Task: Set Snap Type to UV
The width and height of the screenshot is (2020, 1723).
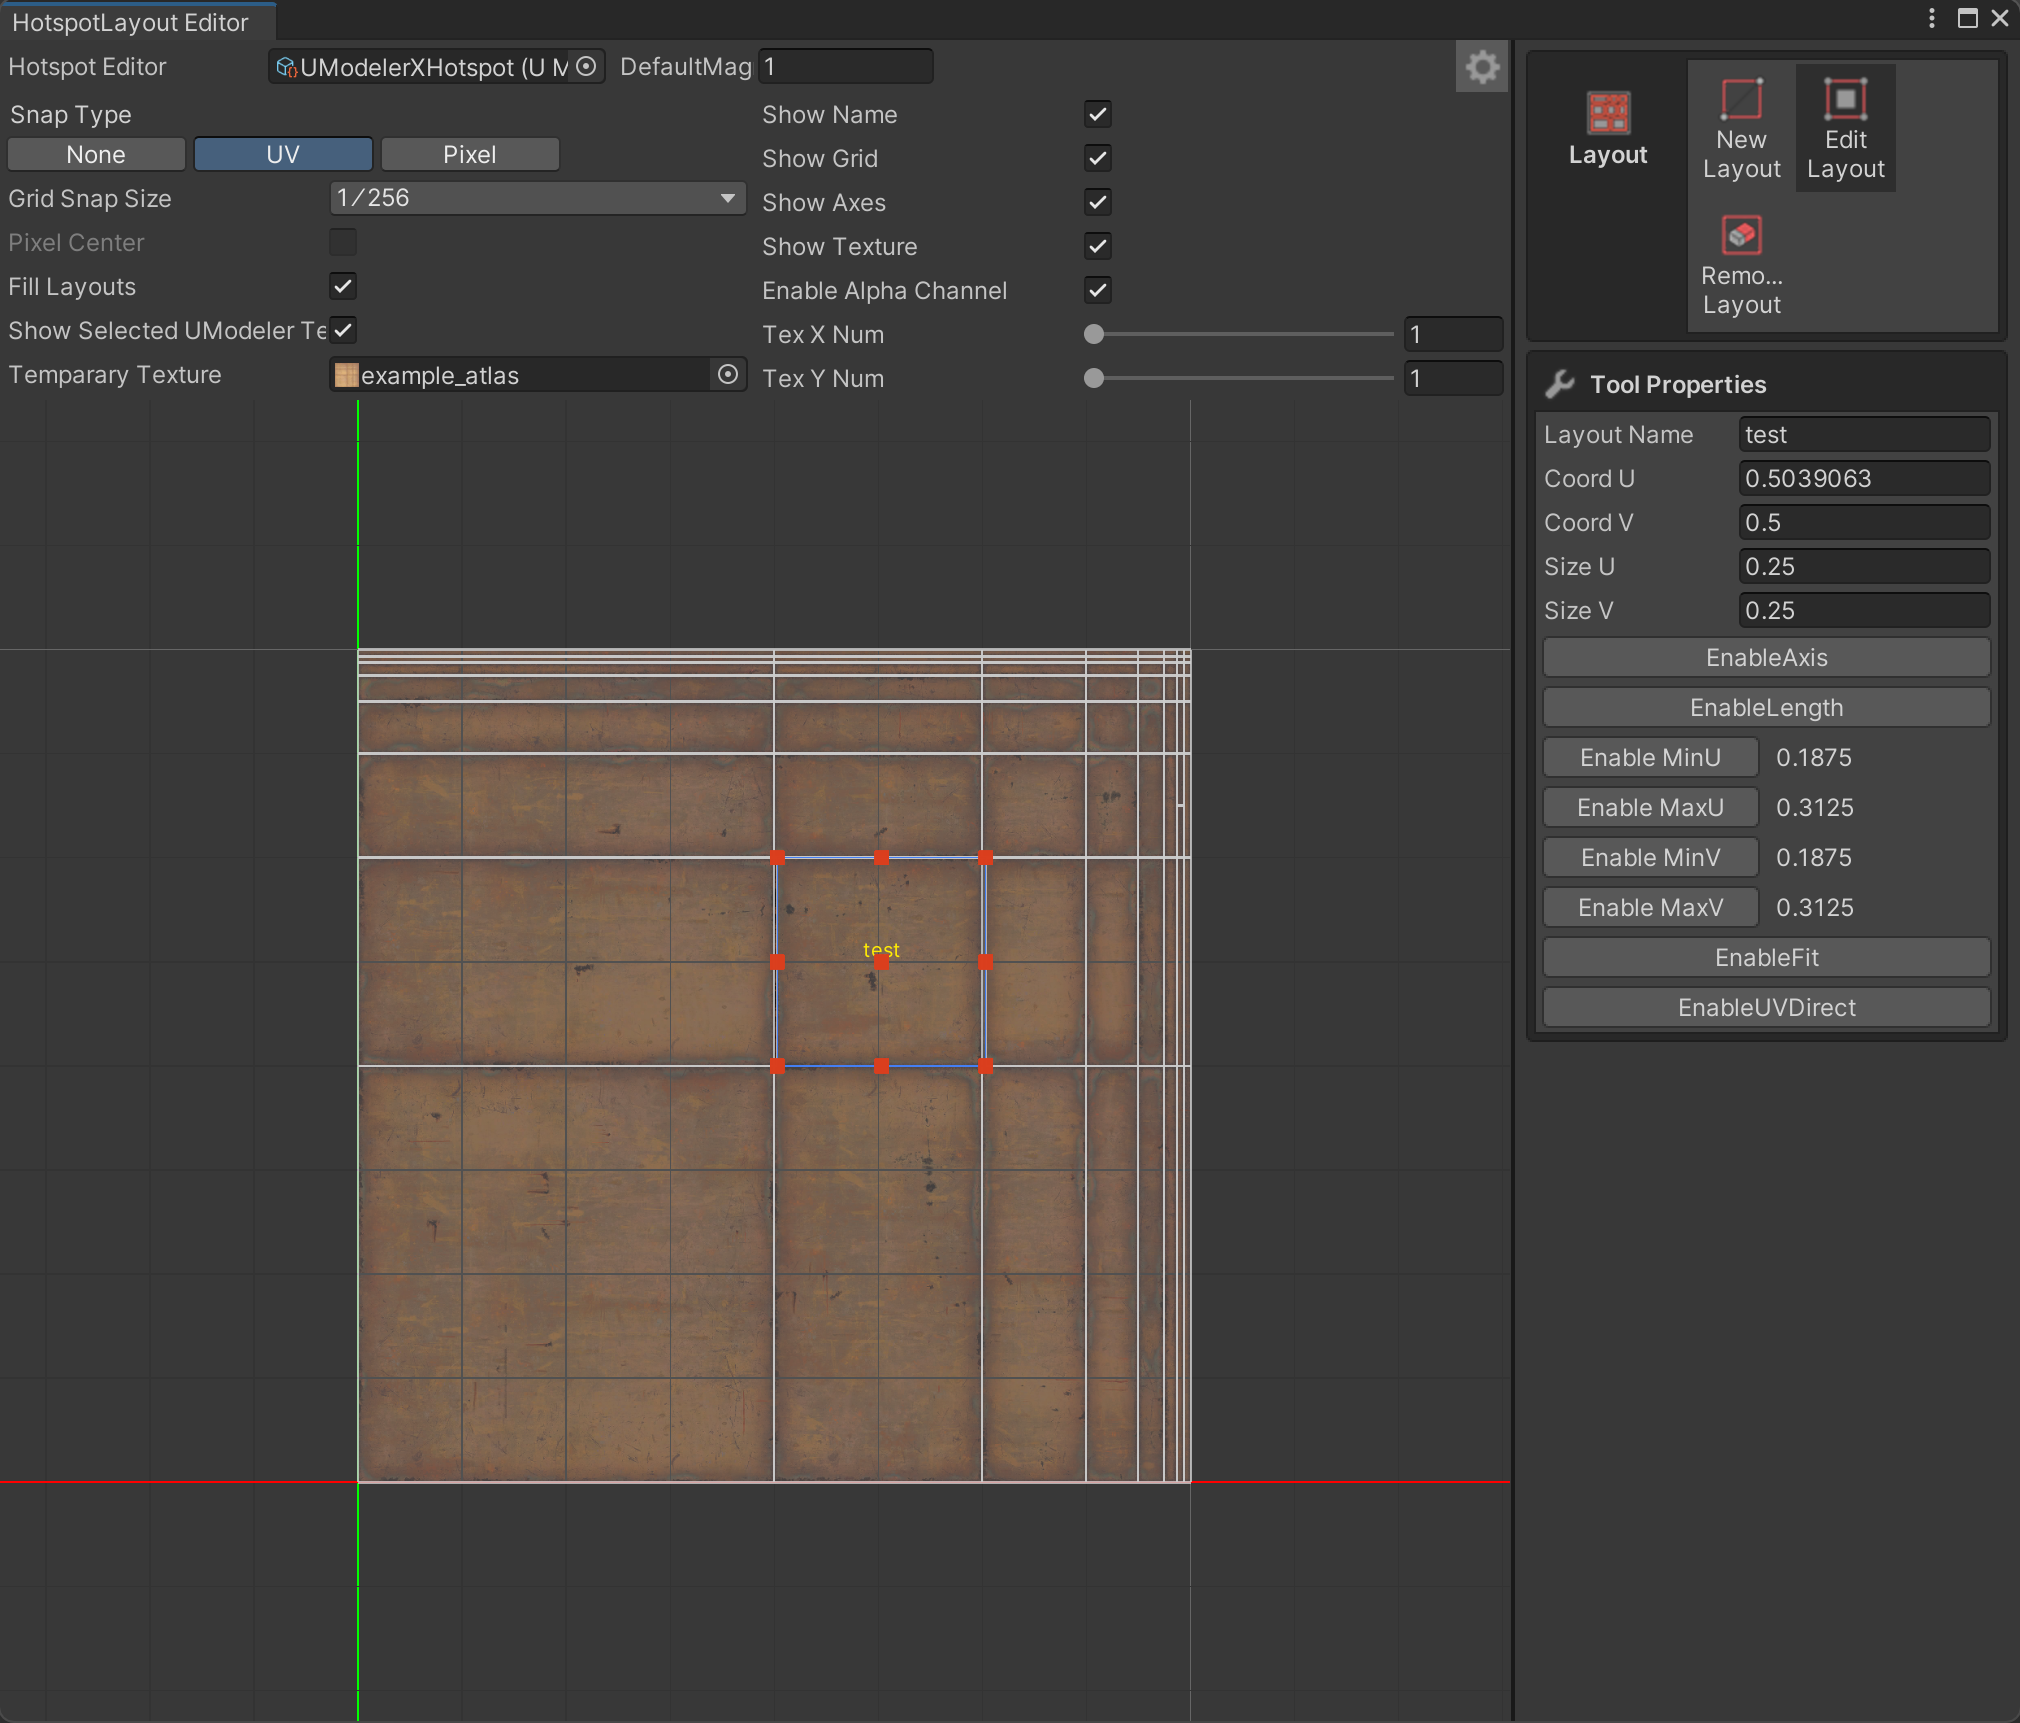Action: pos(283,155)
